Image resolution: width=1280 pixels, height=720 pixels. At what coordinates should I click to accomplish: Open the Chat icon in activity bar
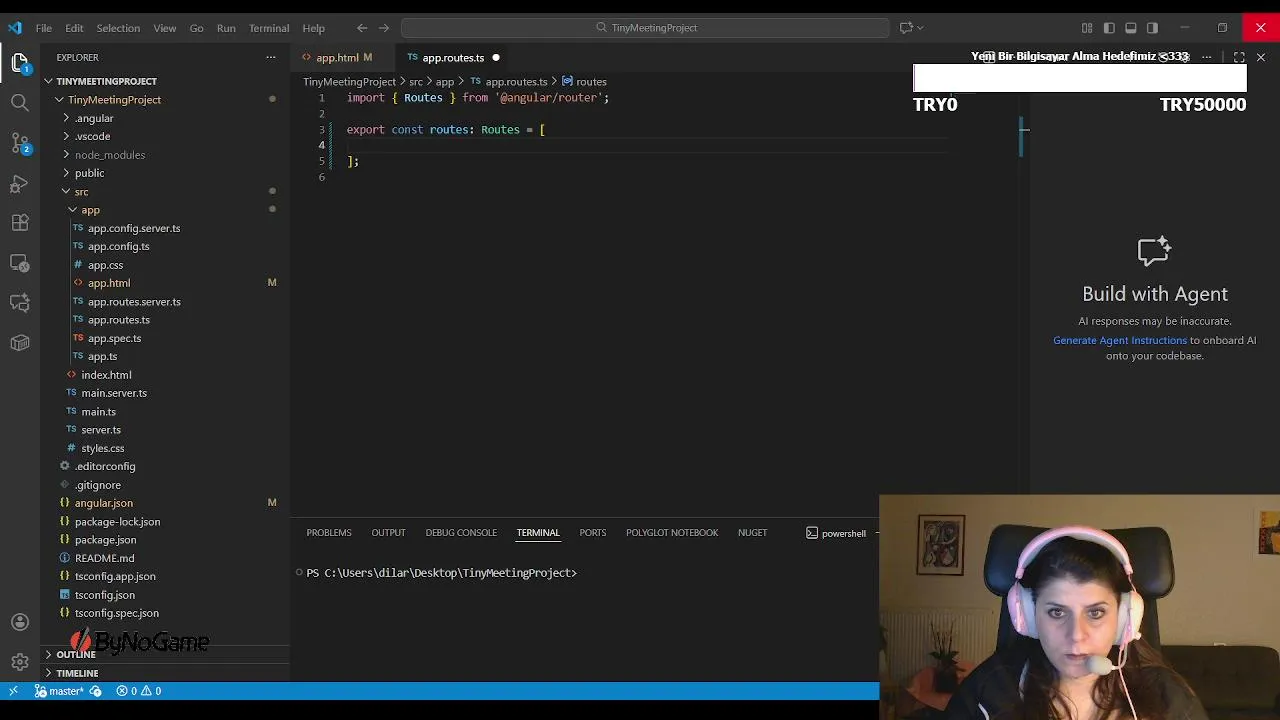pyautogui.click(x=20, y=303)
